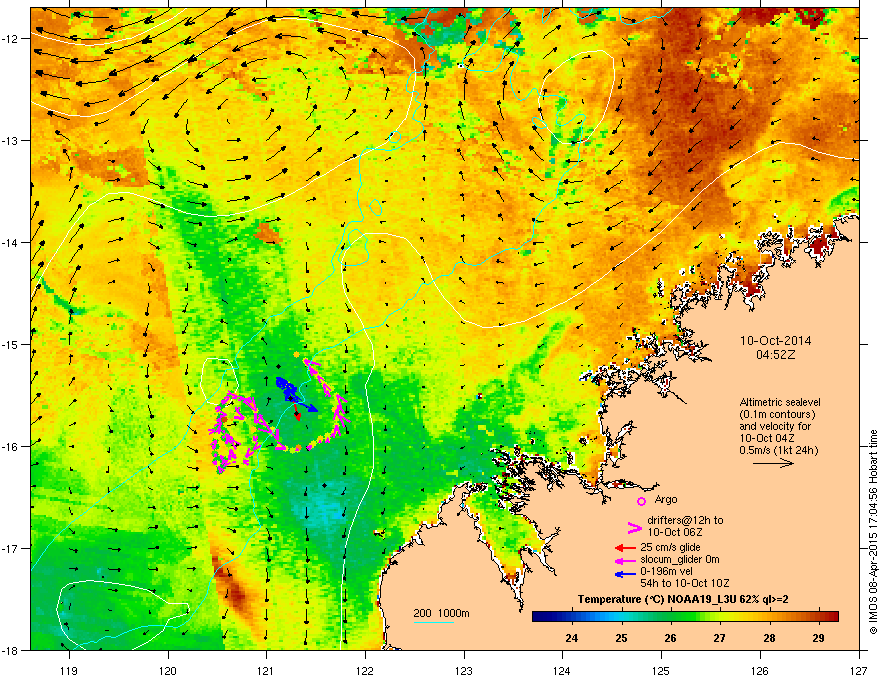Click the latitude axis label -18
Viewport: 880px width, 680px height.
[x=10, y=650]
